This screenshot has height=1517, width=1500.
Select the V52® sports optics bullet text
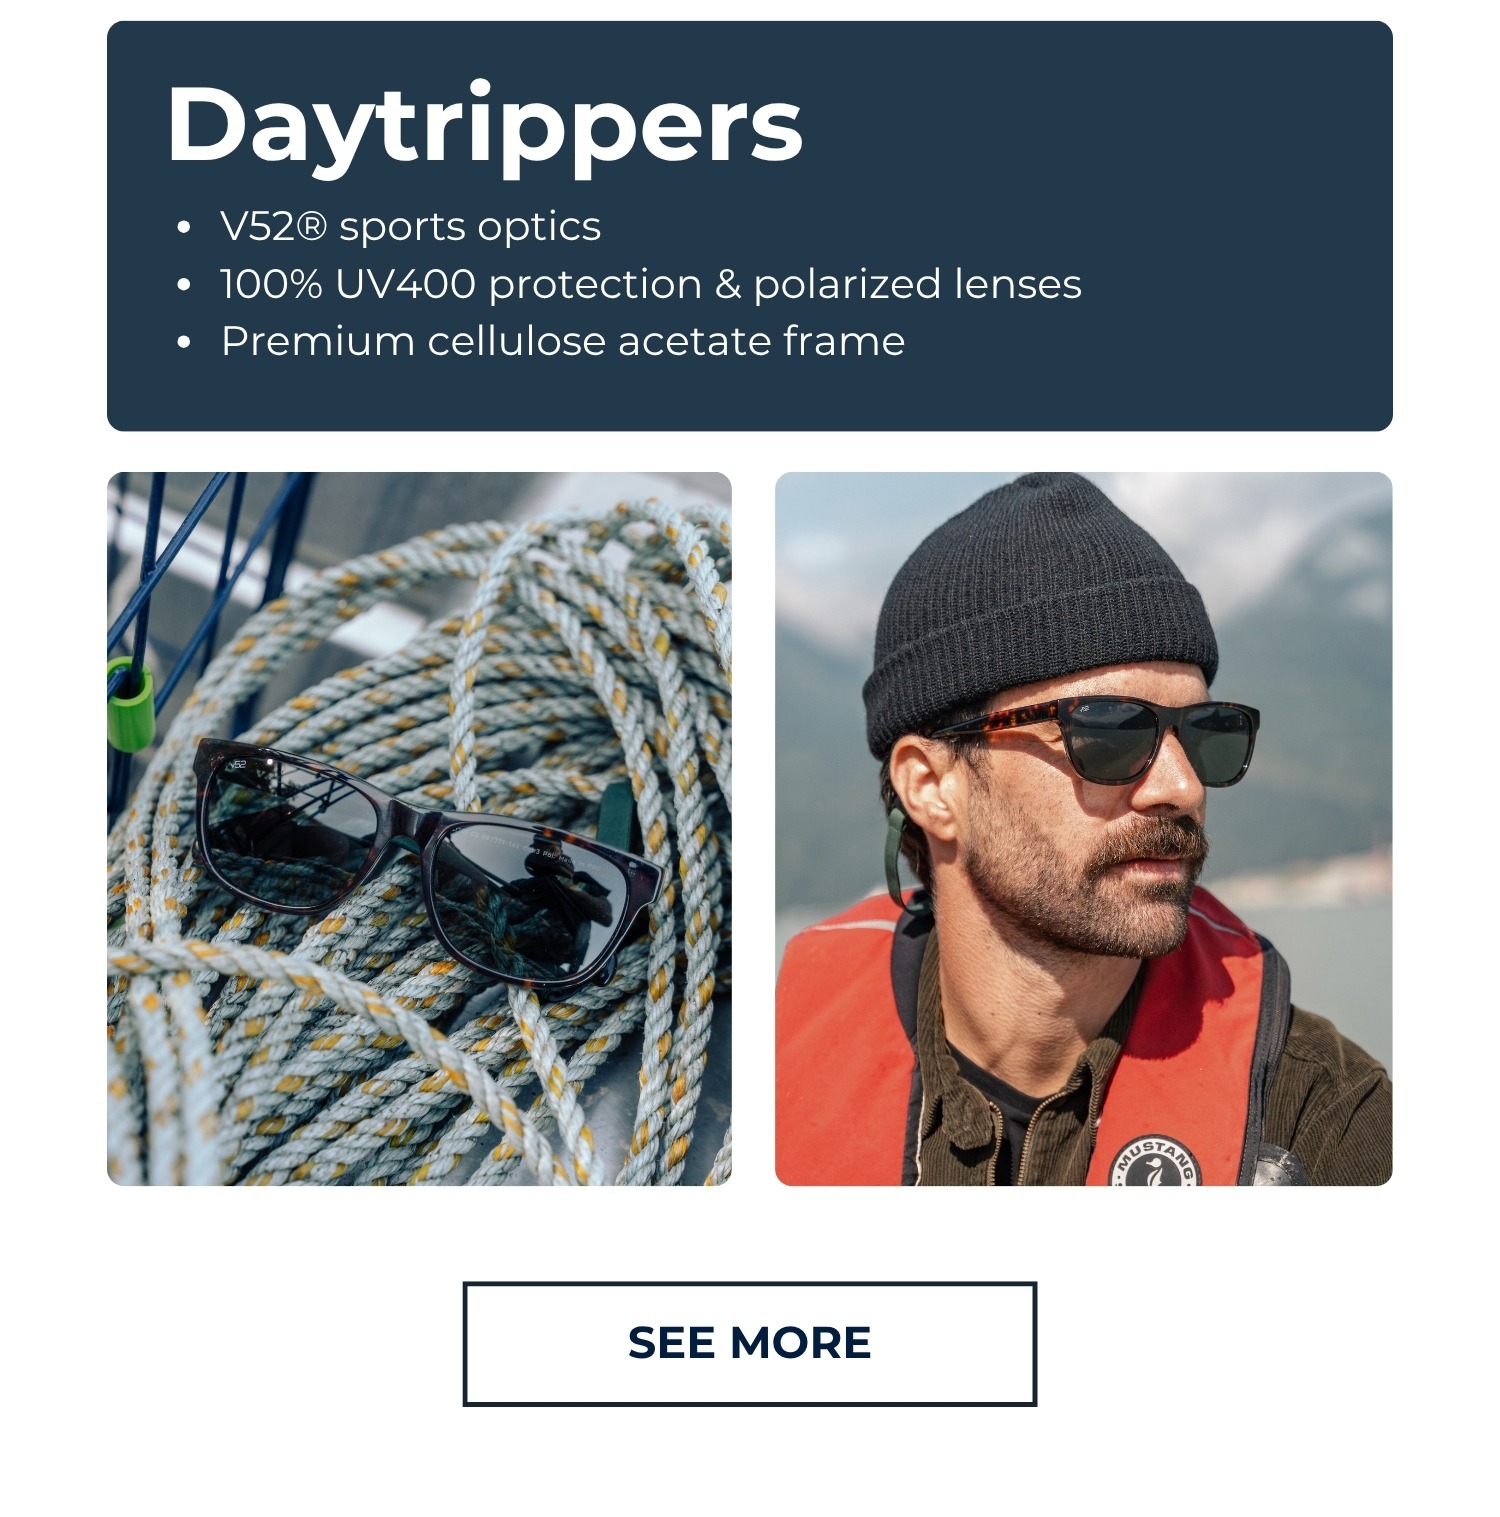coord(410,226)
